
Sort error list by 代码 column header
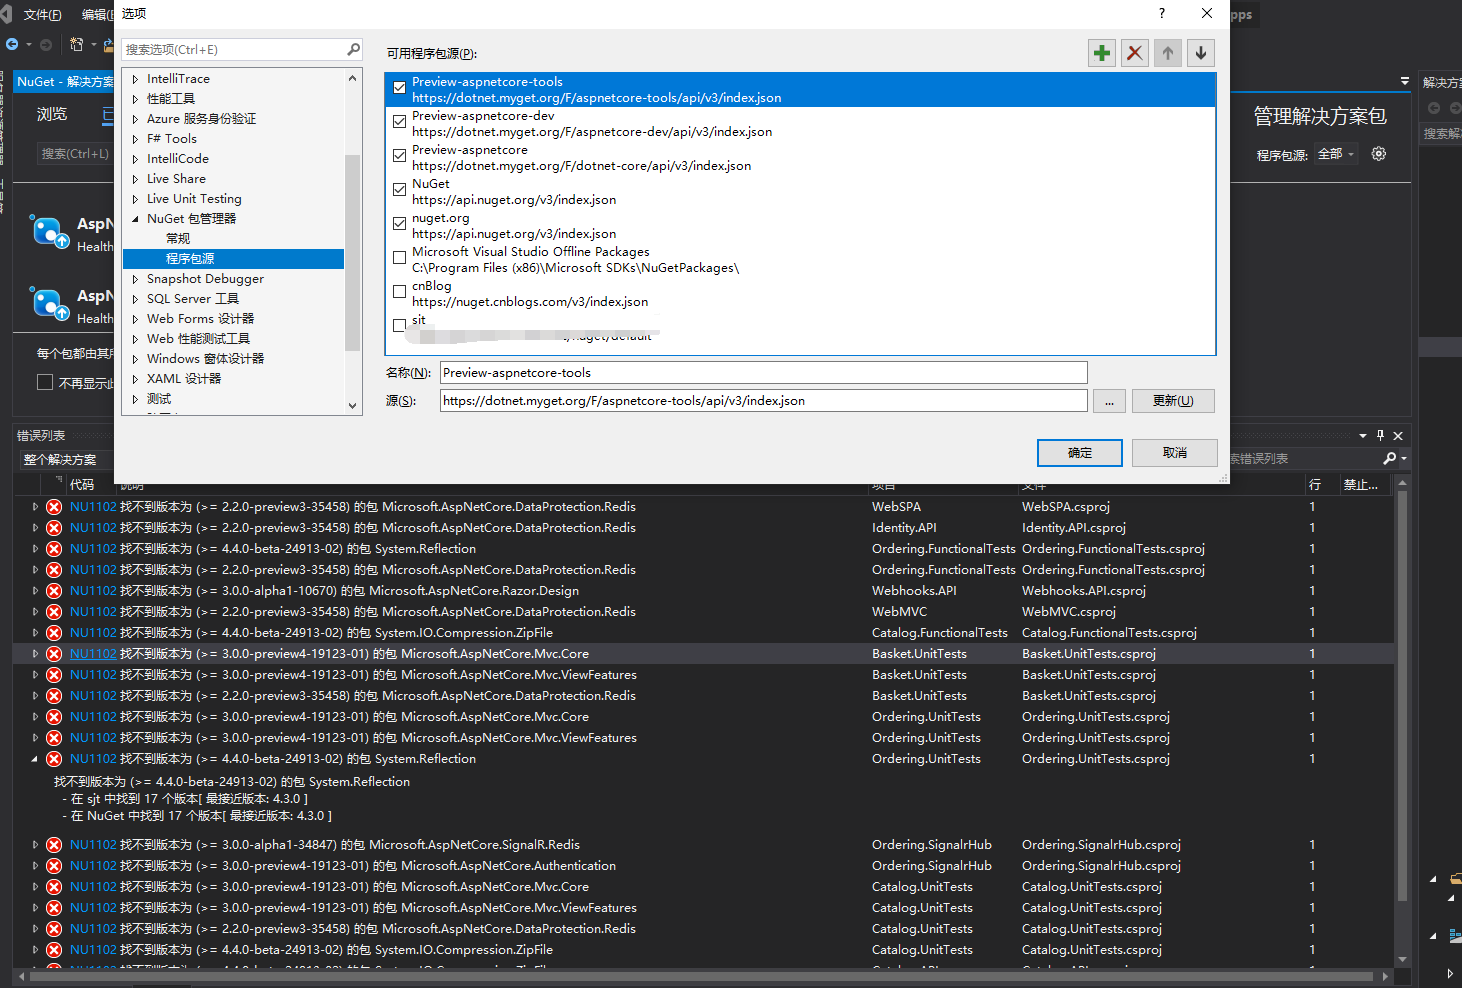point(82,485)
